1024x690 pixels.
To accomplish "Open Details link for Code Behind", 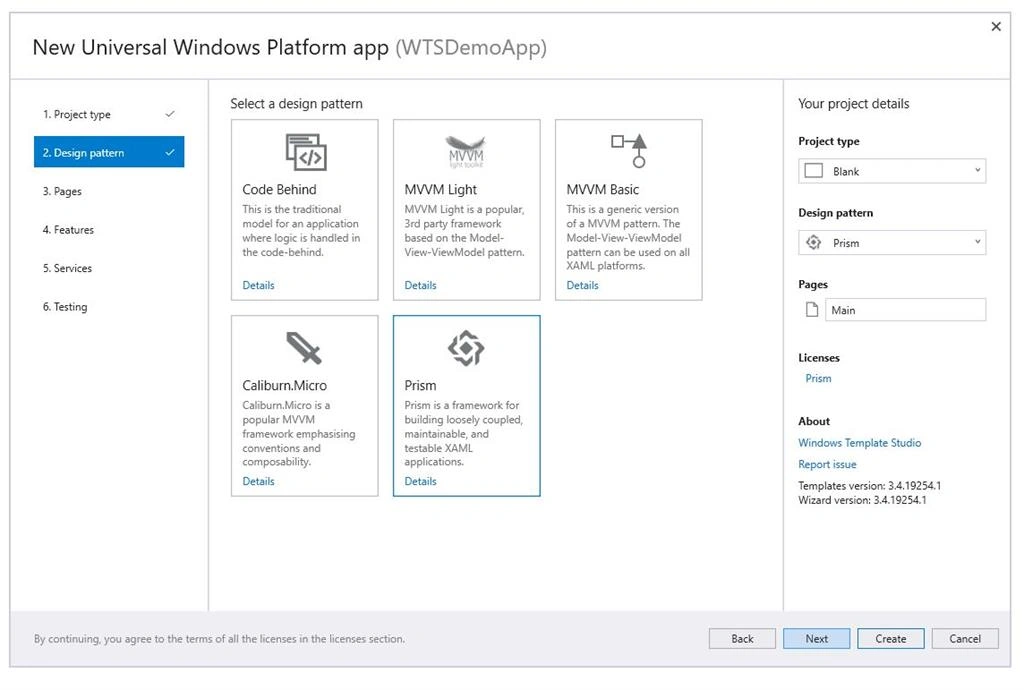I will click(x=258, y=285).
